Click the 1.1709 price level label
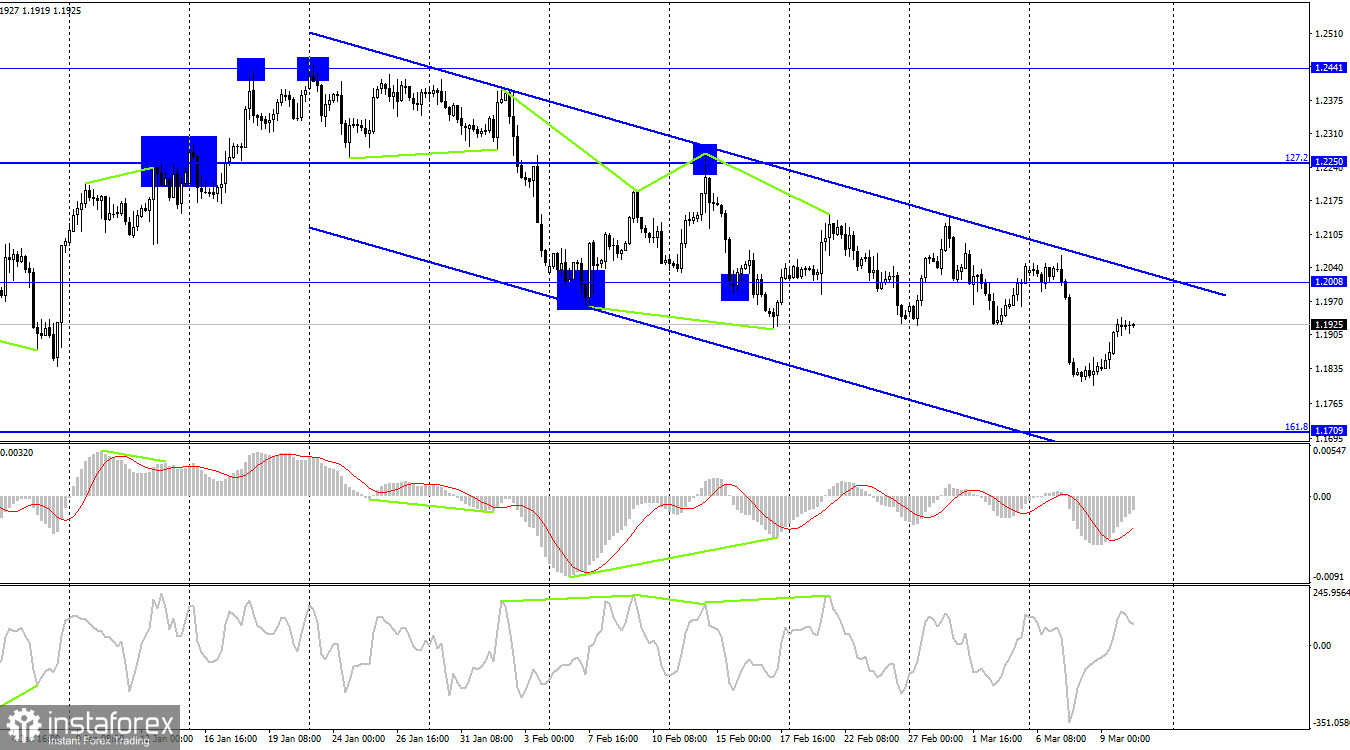 pos(1328,430)
